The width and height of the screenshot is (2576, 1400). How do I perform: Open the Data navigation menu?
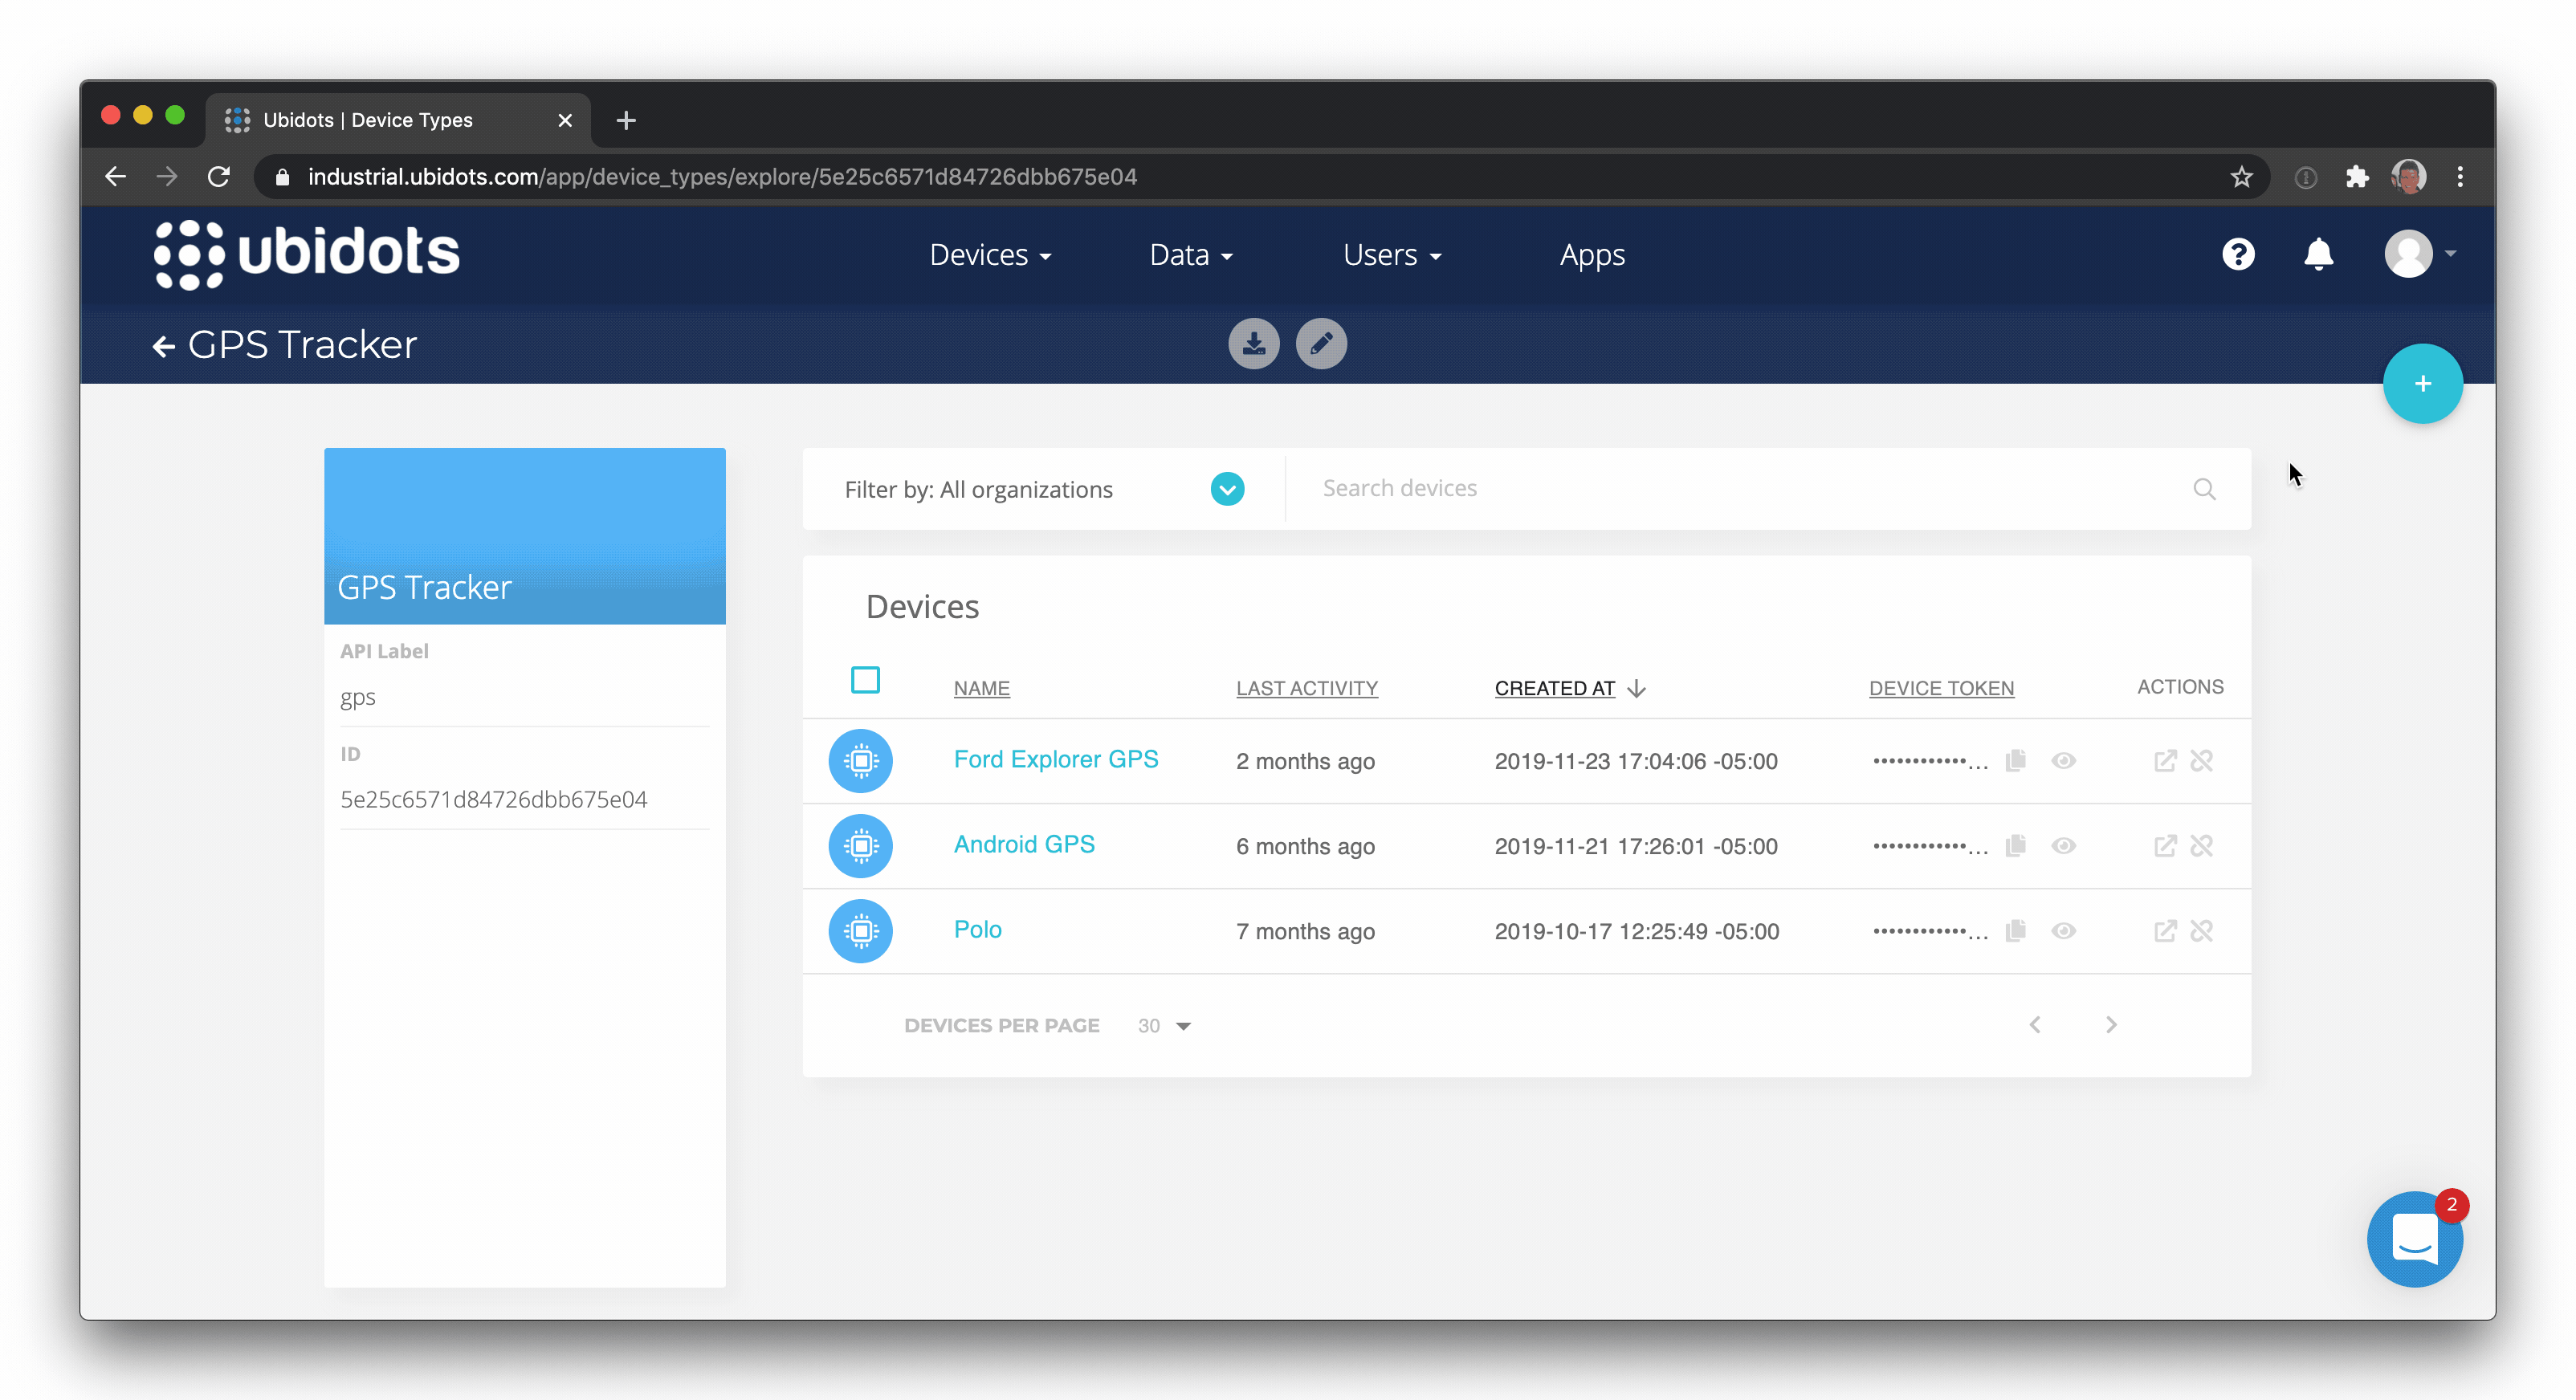point(1190,255)
